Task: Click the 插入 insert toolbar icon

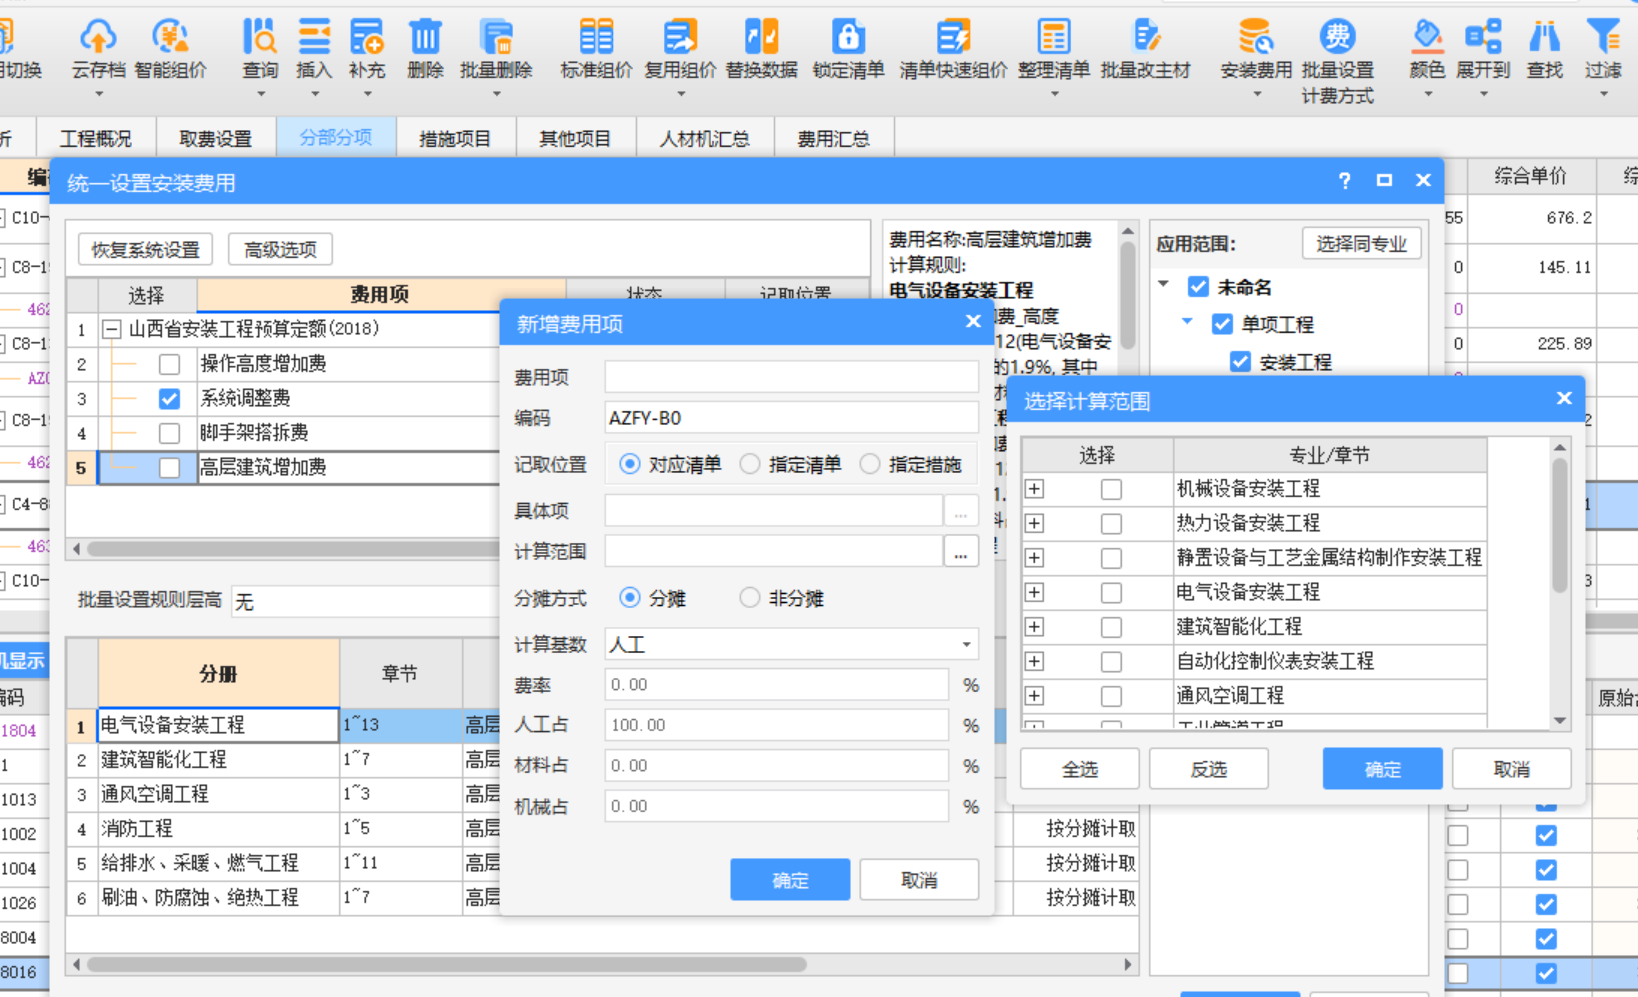Action: 314,50
